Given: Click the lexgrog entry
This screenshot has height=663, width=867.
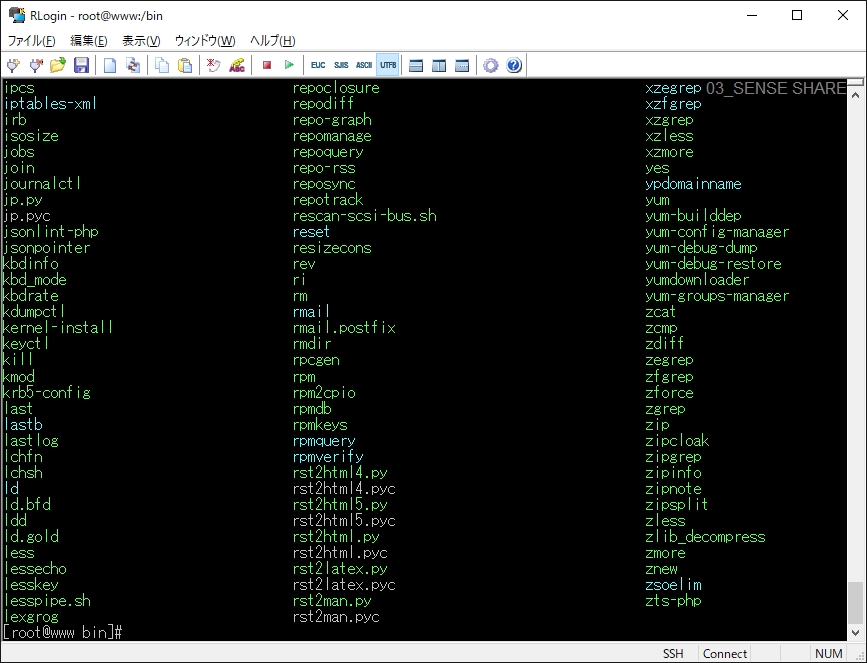Looking at the screenshot, I should point(31,617).
